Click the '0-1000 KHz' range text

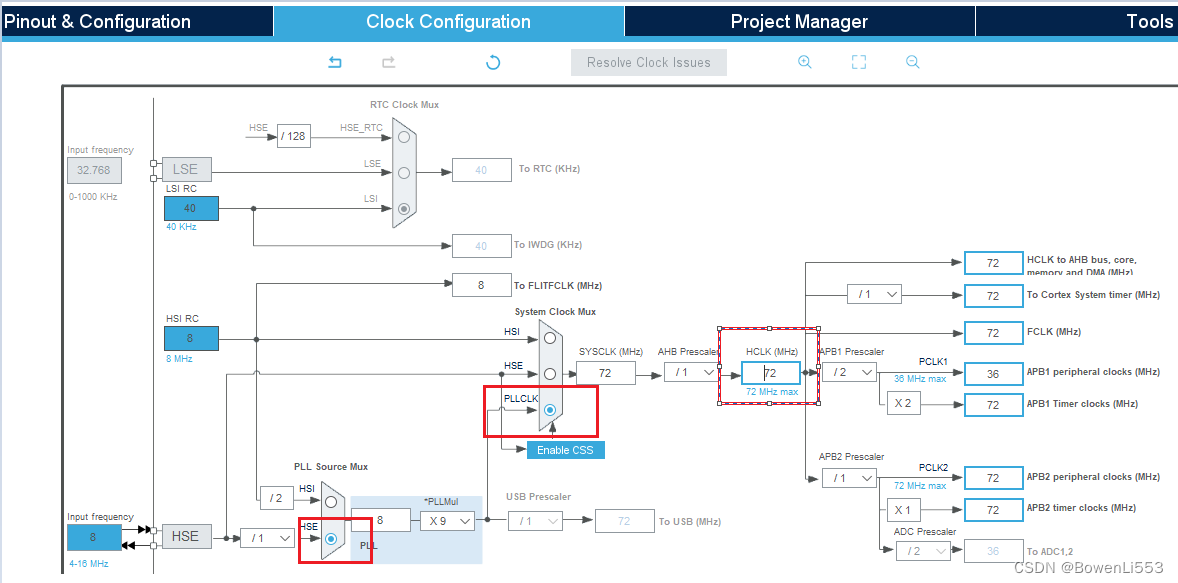click(92, 197)
